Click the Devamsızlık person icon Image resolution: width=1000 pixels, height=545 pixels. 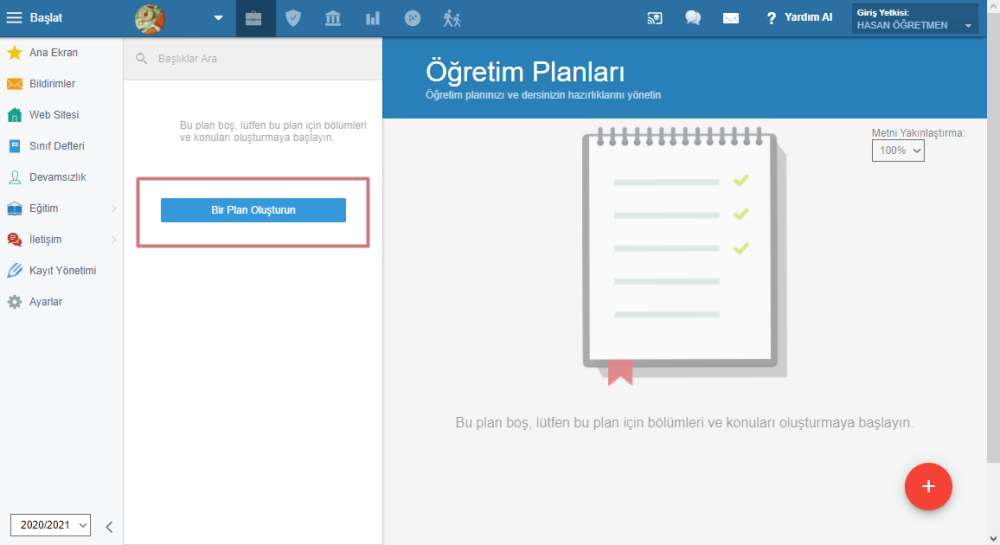pos(14,177)
